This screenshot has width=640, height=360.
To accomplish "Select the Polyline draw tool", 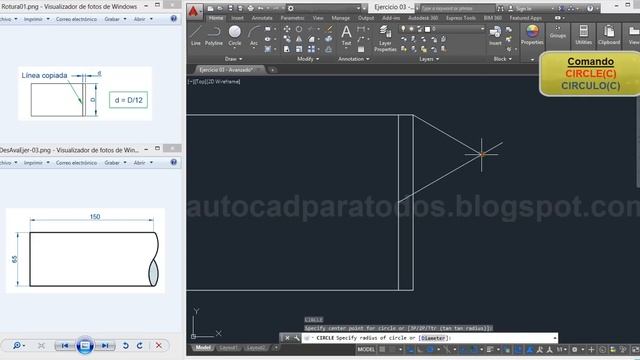I will point(214,36).
